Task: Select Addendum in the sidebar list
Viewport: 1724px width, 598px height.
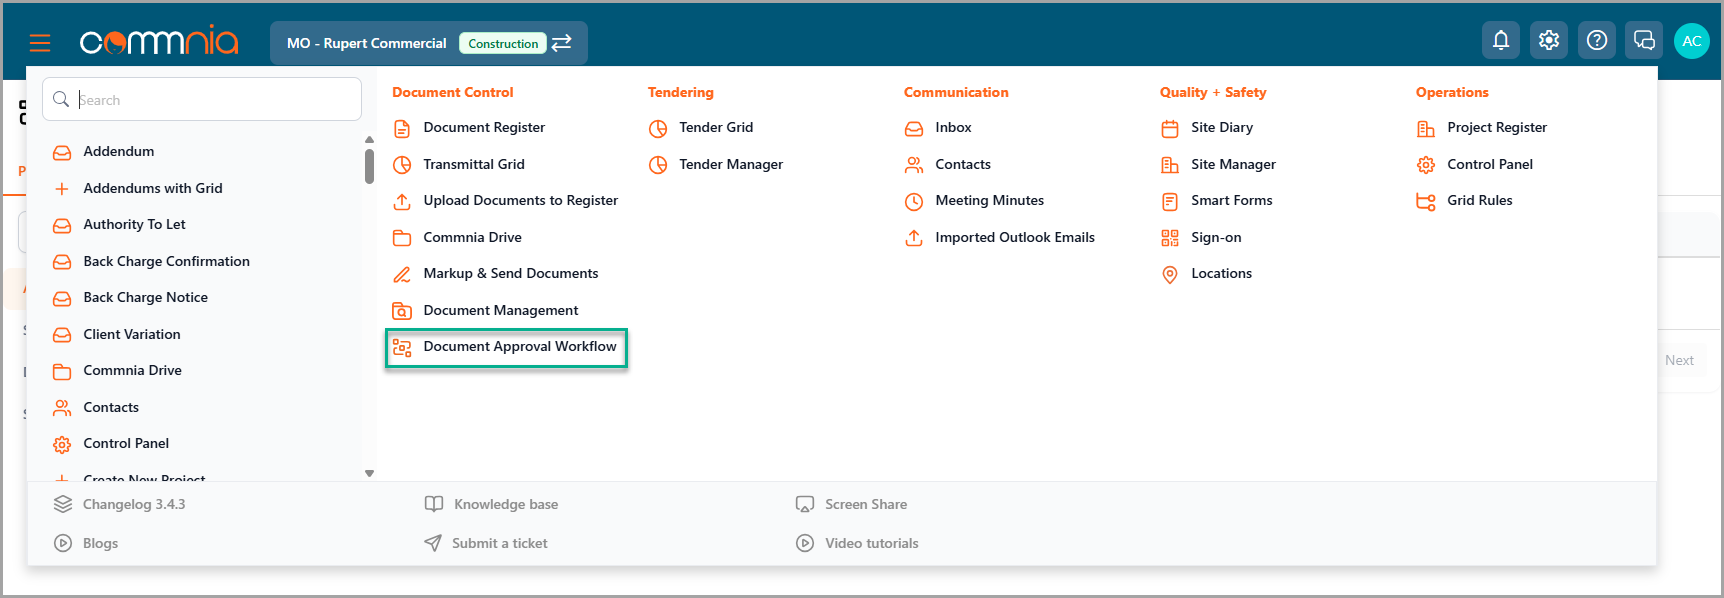Action: [119, 151]
